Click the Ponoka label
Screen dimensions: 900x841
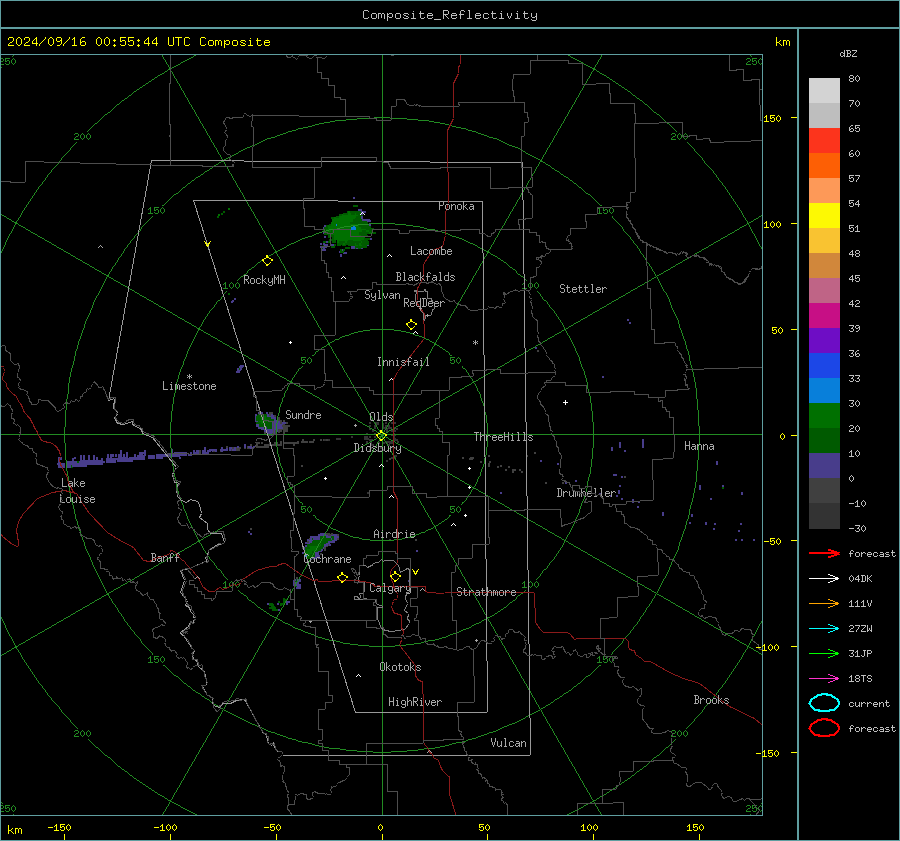click(456, 206)
